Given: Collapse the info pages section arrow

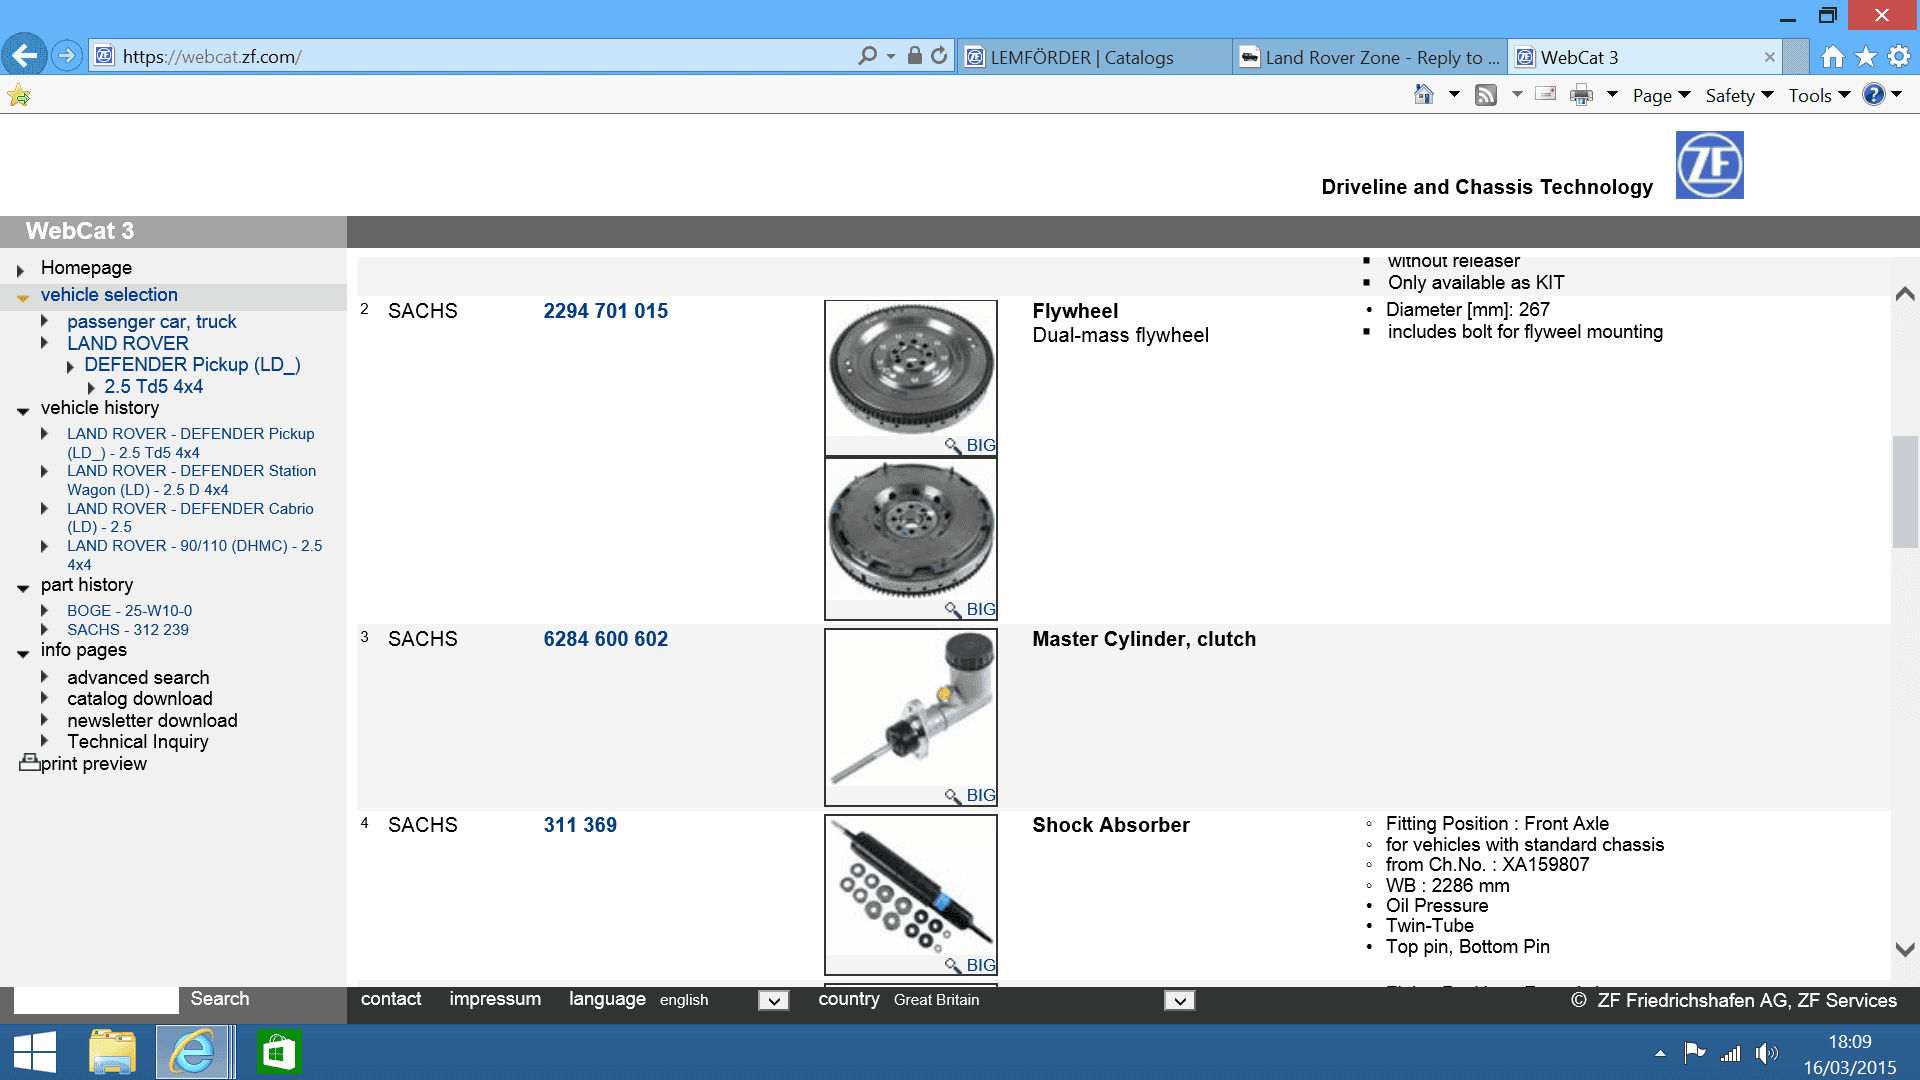Looking at the screenshot, I should click(22, 652).
